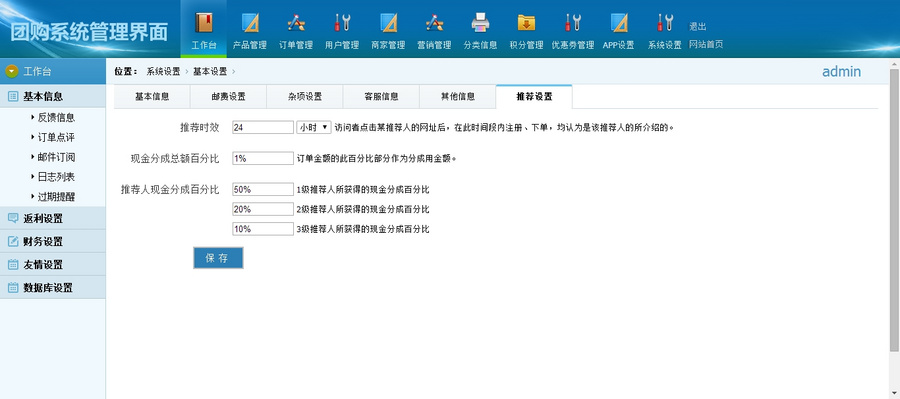Open 反馈信息 in the sidebar
Image resolution: width=900 pixels, height=399 pixels.
pyautogui.click(x=56, y=118)
